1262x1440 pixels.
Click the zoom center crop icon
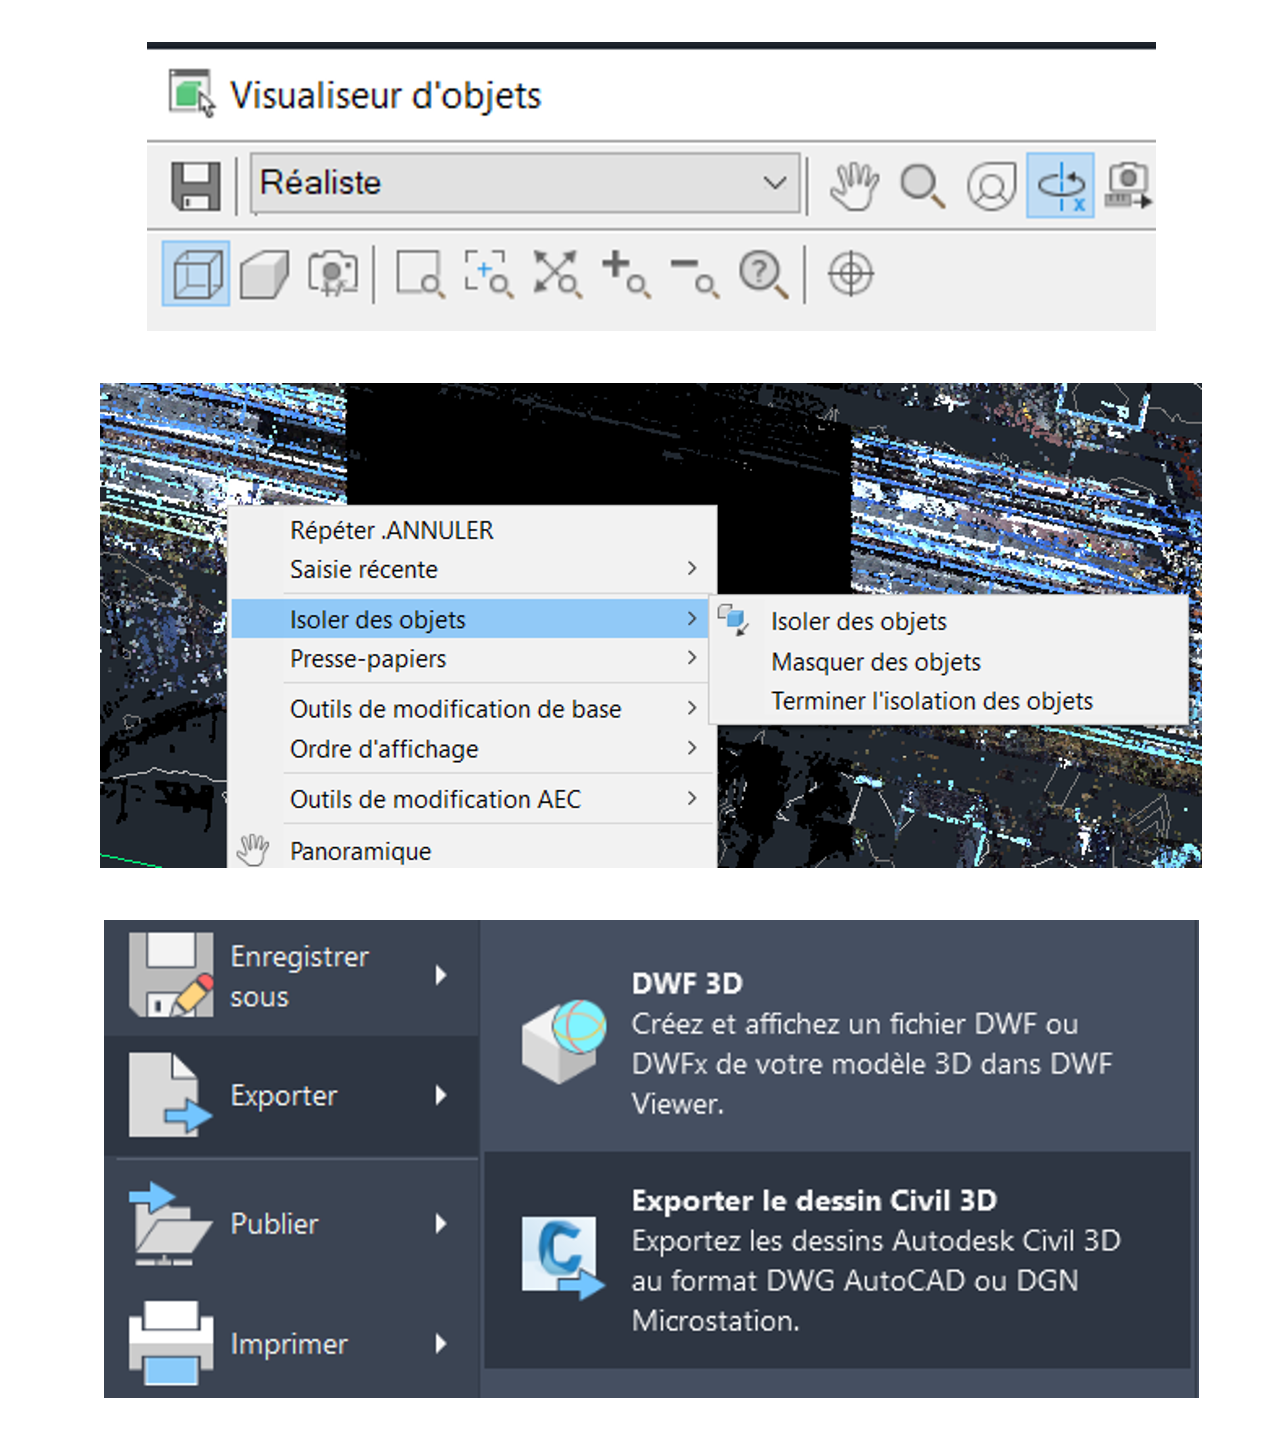[489, 274]
